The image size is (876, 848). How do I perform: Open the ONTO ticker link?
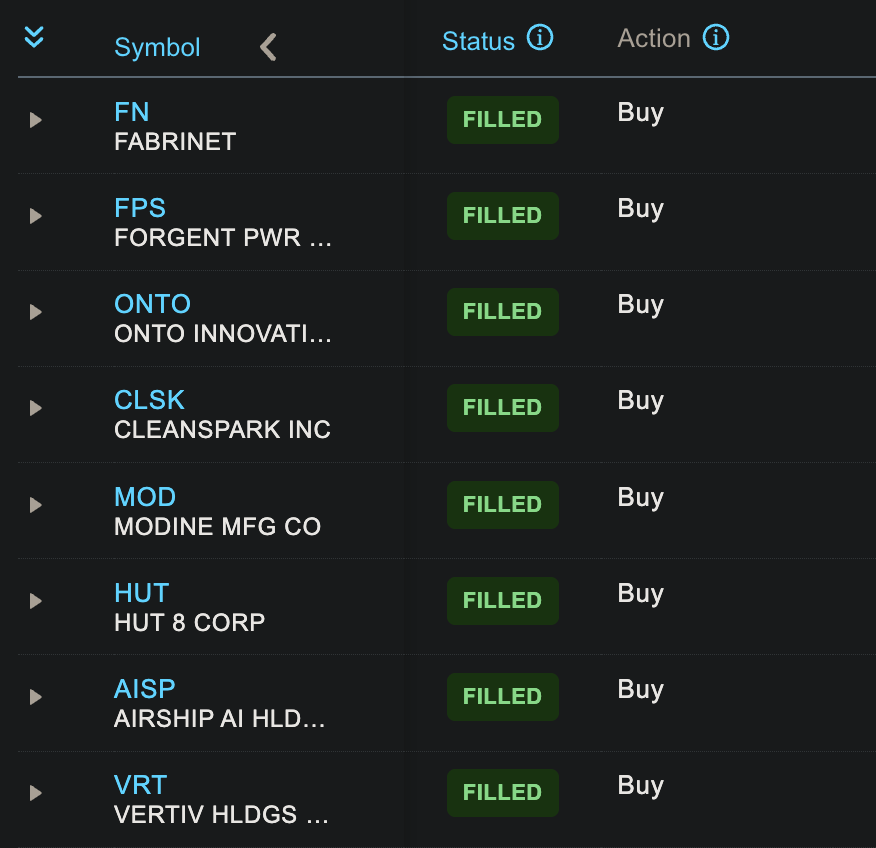(153, 304)
